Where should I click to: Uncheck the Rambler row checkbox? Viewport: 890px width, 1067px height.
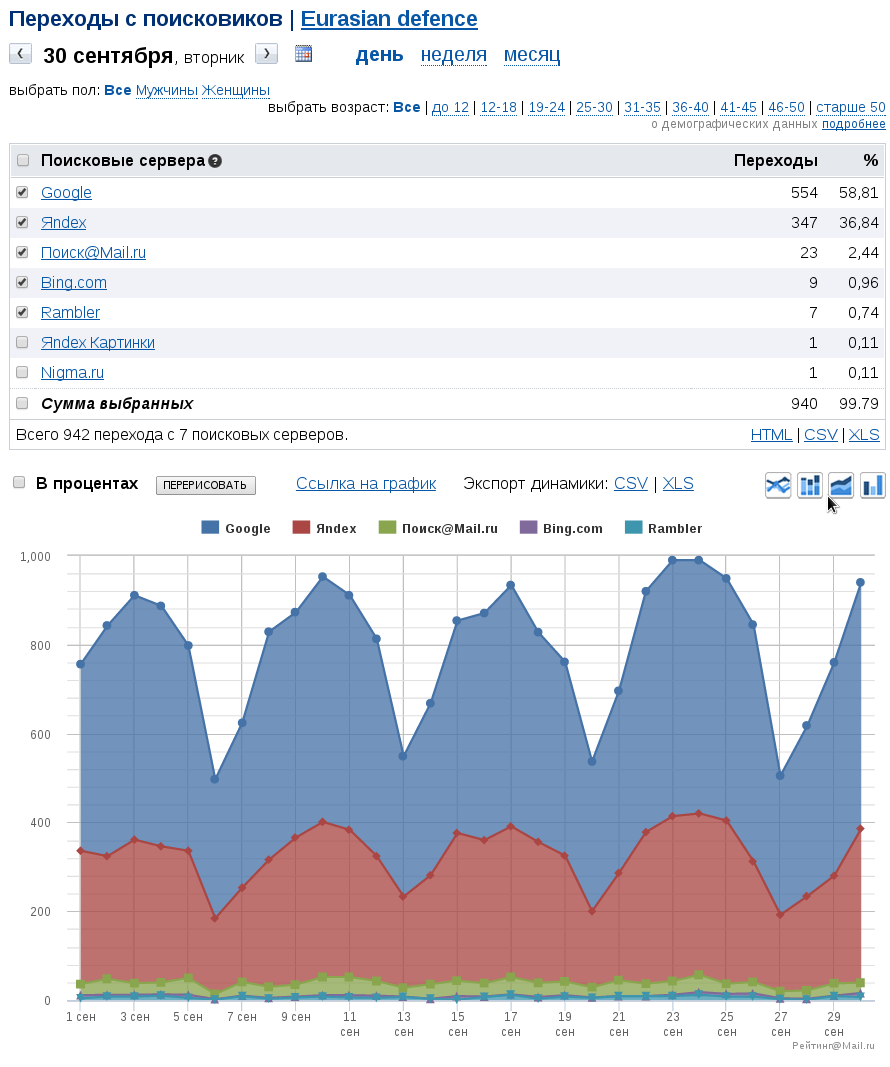(22, 312)
